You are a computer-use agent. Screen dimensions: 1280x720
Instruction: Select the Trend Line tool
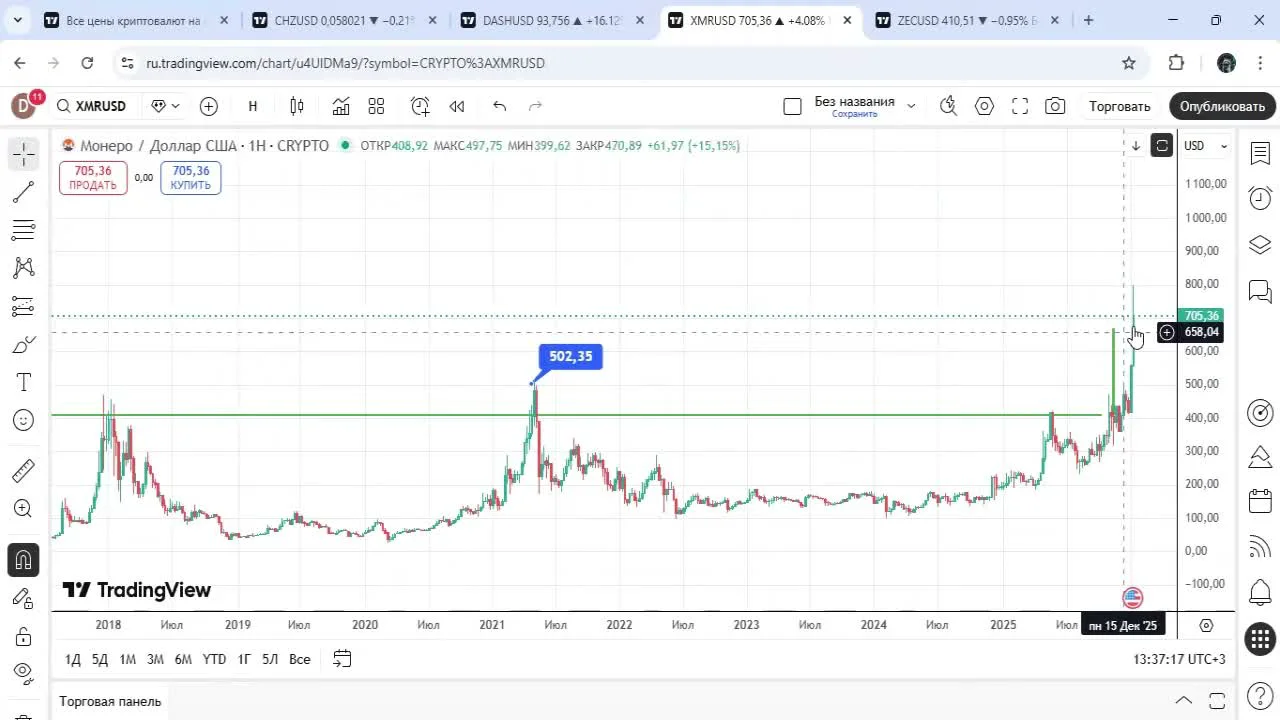tap(22, 192)
